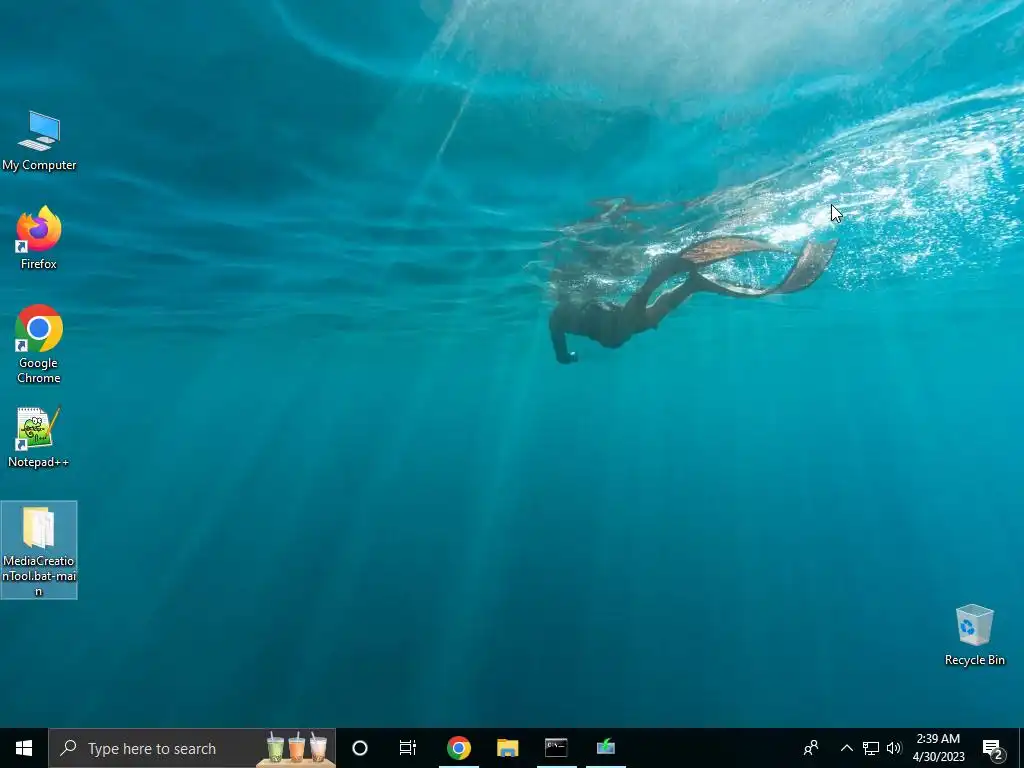Show hidden system tray icons
The height and width of the screenshot is (768, 1024).
tap(846, 748)
